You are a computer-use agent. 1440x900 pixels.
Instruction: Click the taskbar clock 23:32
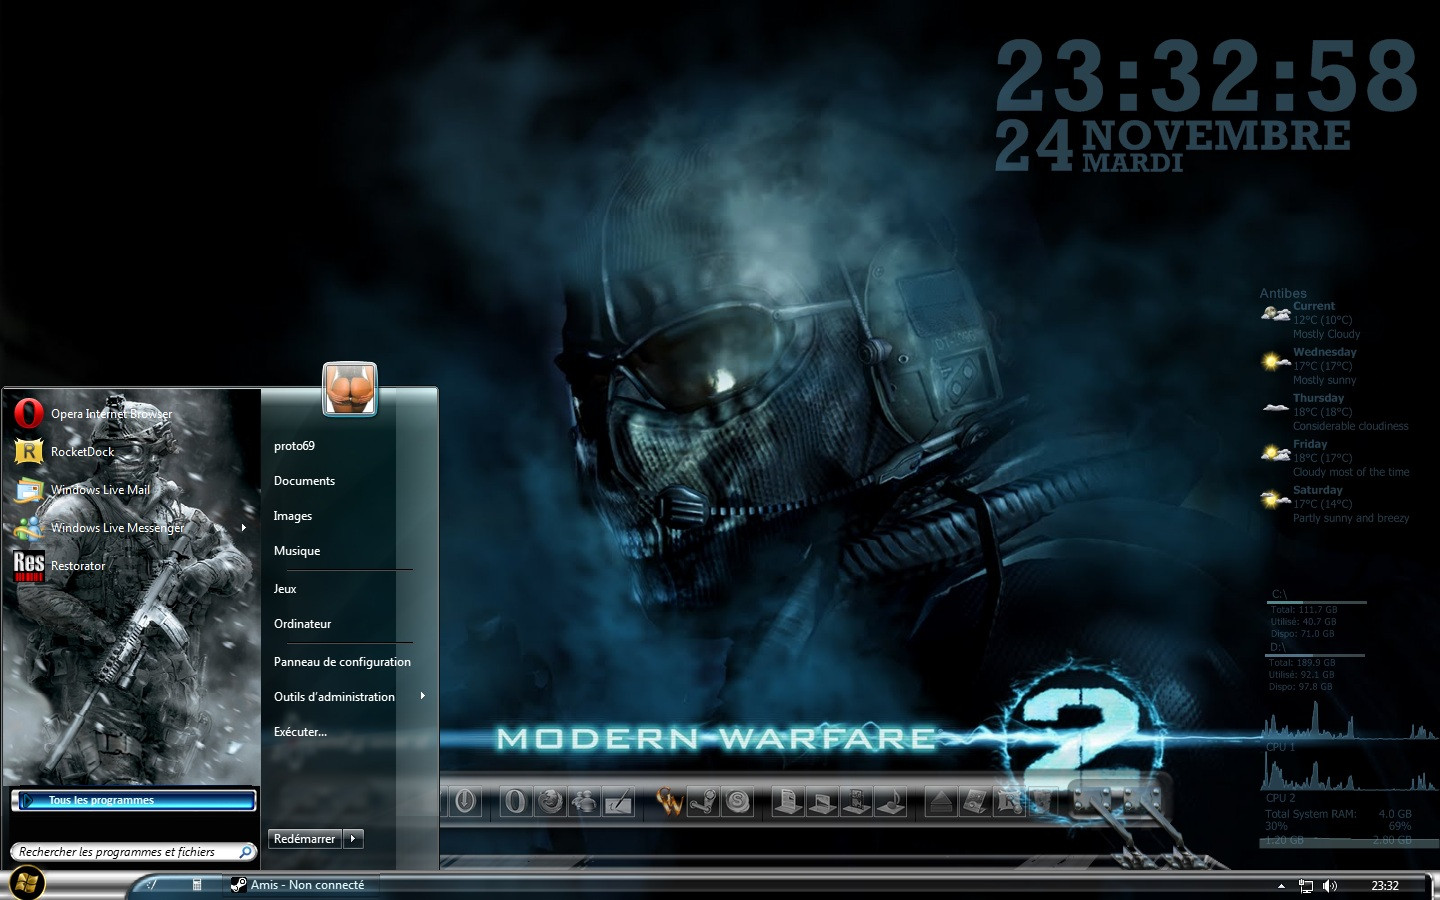[1385, 885]
